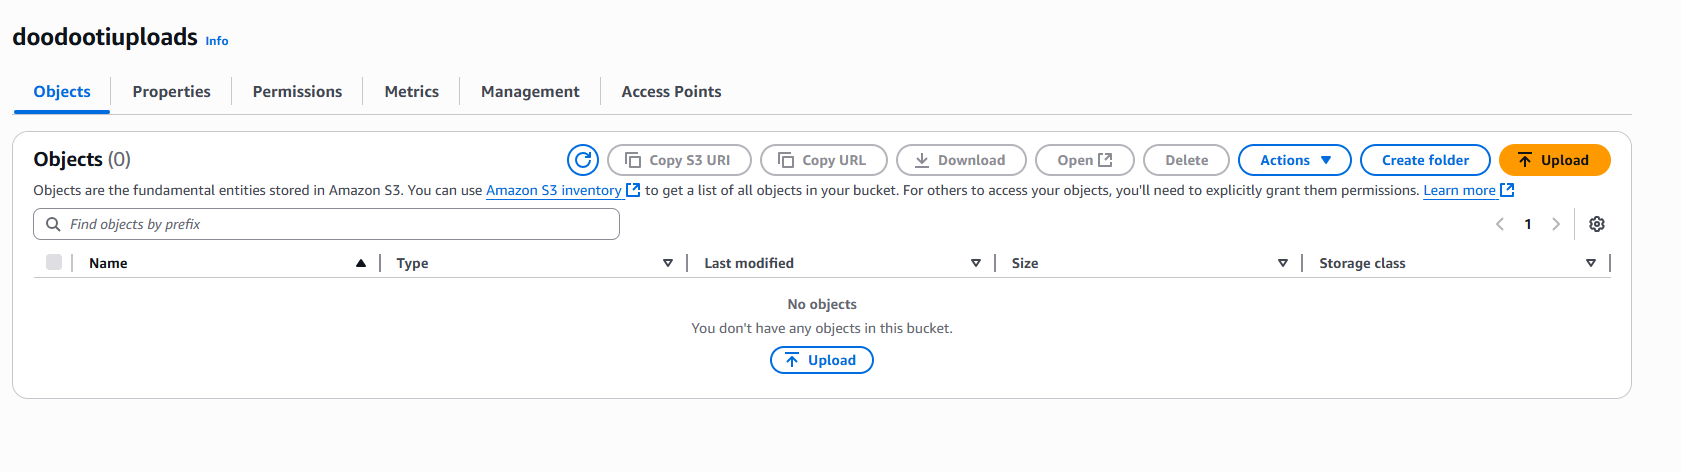Click Info link next to bucket name
The width and height of the screenshot is (1681, 472).
click(217, 41)
